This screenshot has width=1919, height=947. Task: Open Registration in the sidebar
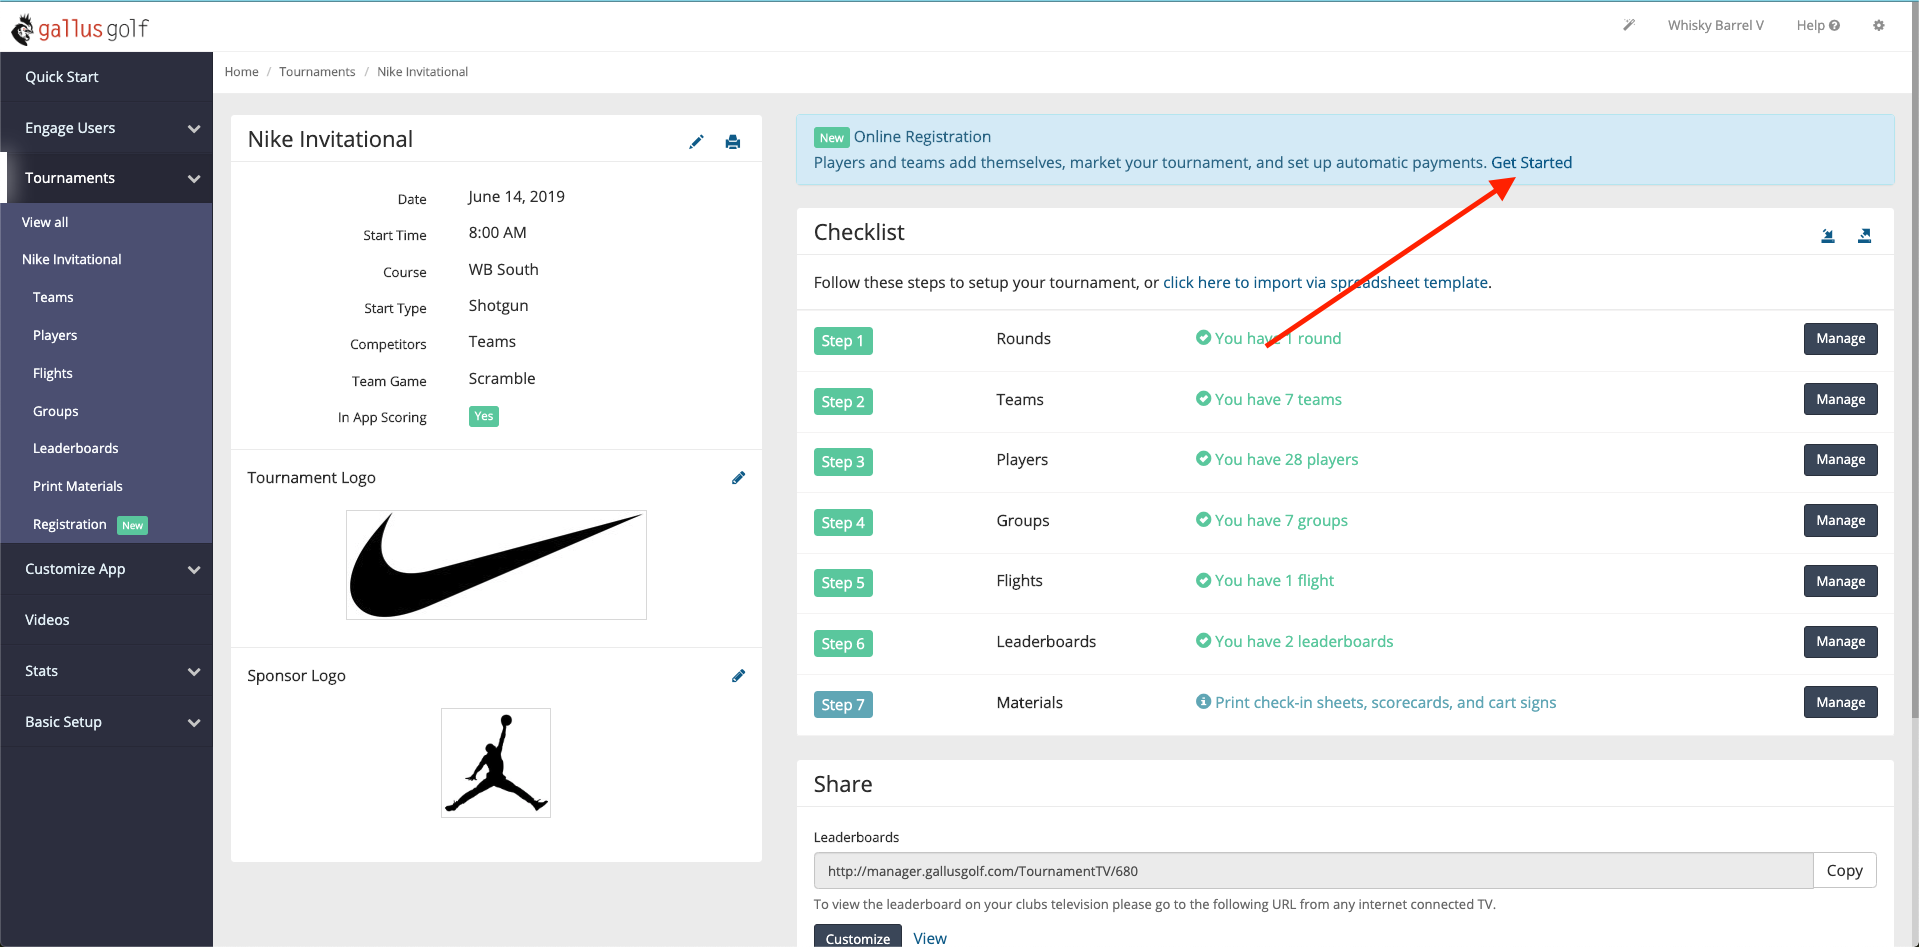point(70,524)
